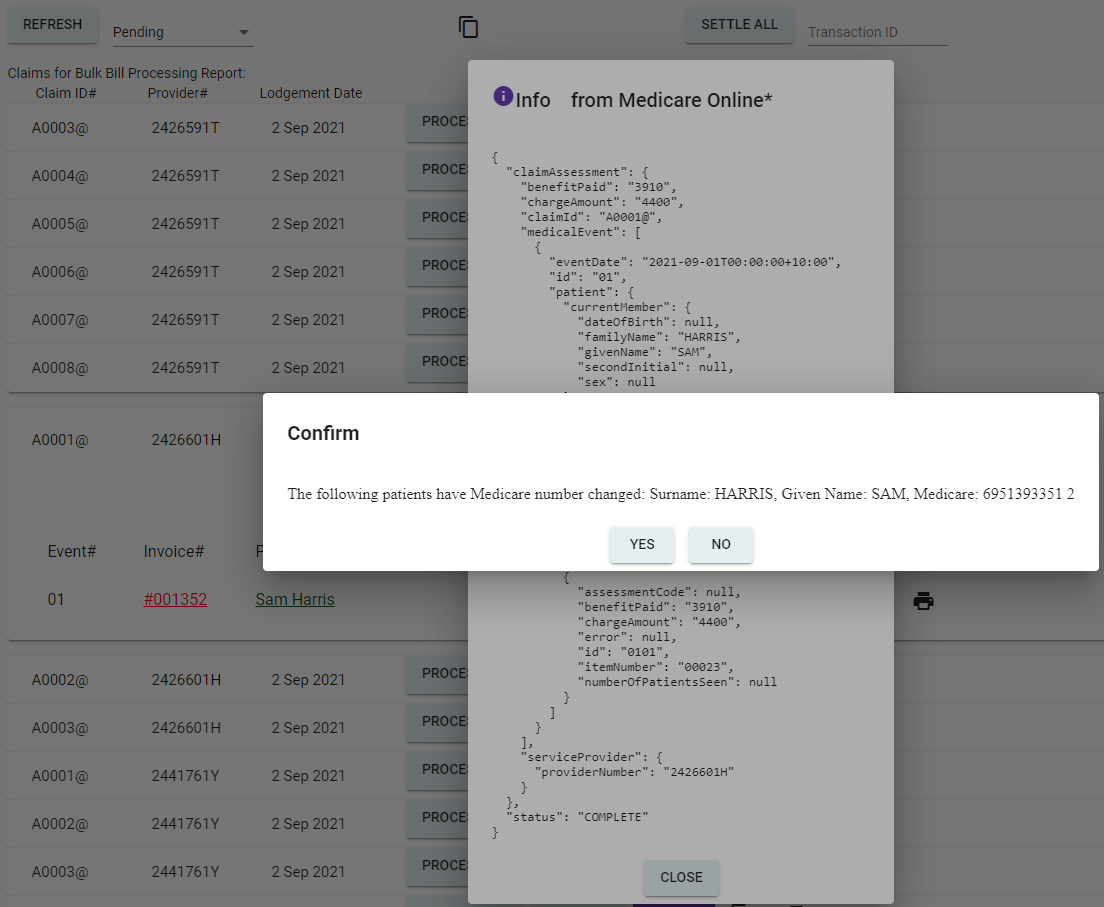Click the "providerNumber": "2426601H" JSON line
The width and height of the screenshot is (1104, 907).
634,772
